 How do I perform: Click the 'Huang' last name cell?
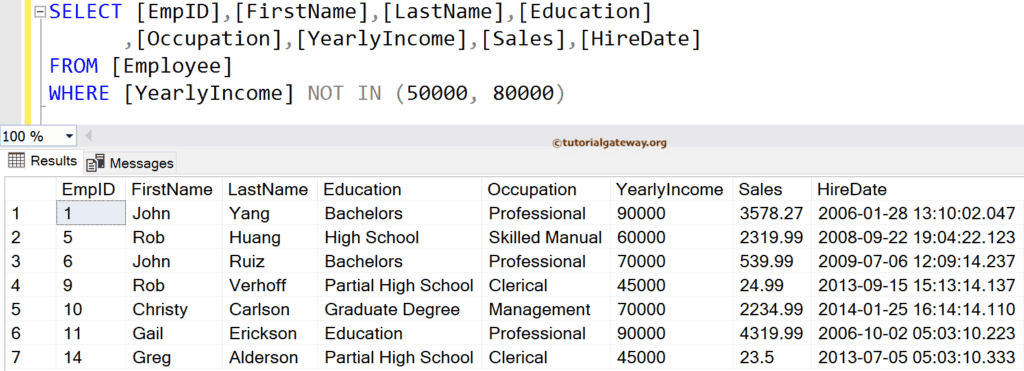270,237
